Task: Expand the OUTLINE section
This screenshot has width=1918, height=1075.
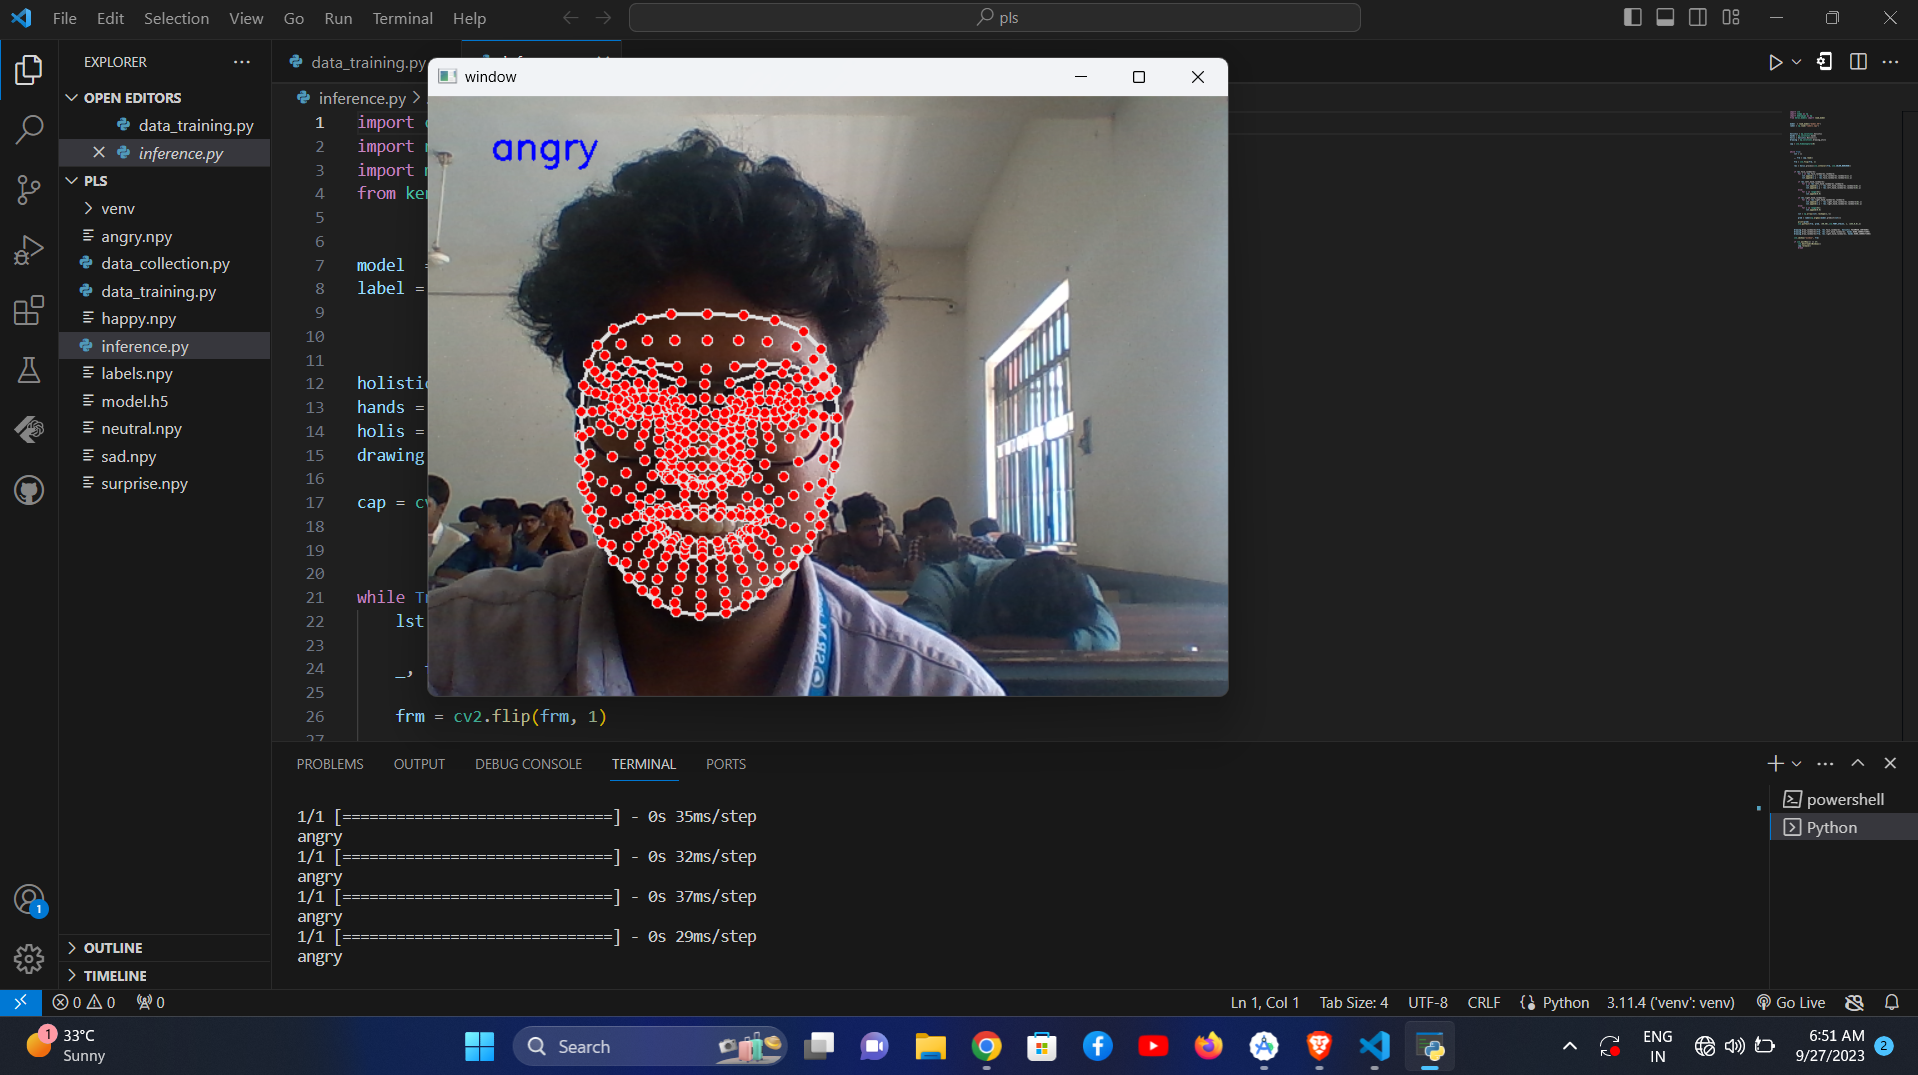Action: point(112,948)
